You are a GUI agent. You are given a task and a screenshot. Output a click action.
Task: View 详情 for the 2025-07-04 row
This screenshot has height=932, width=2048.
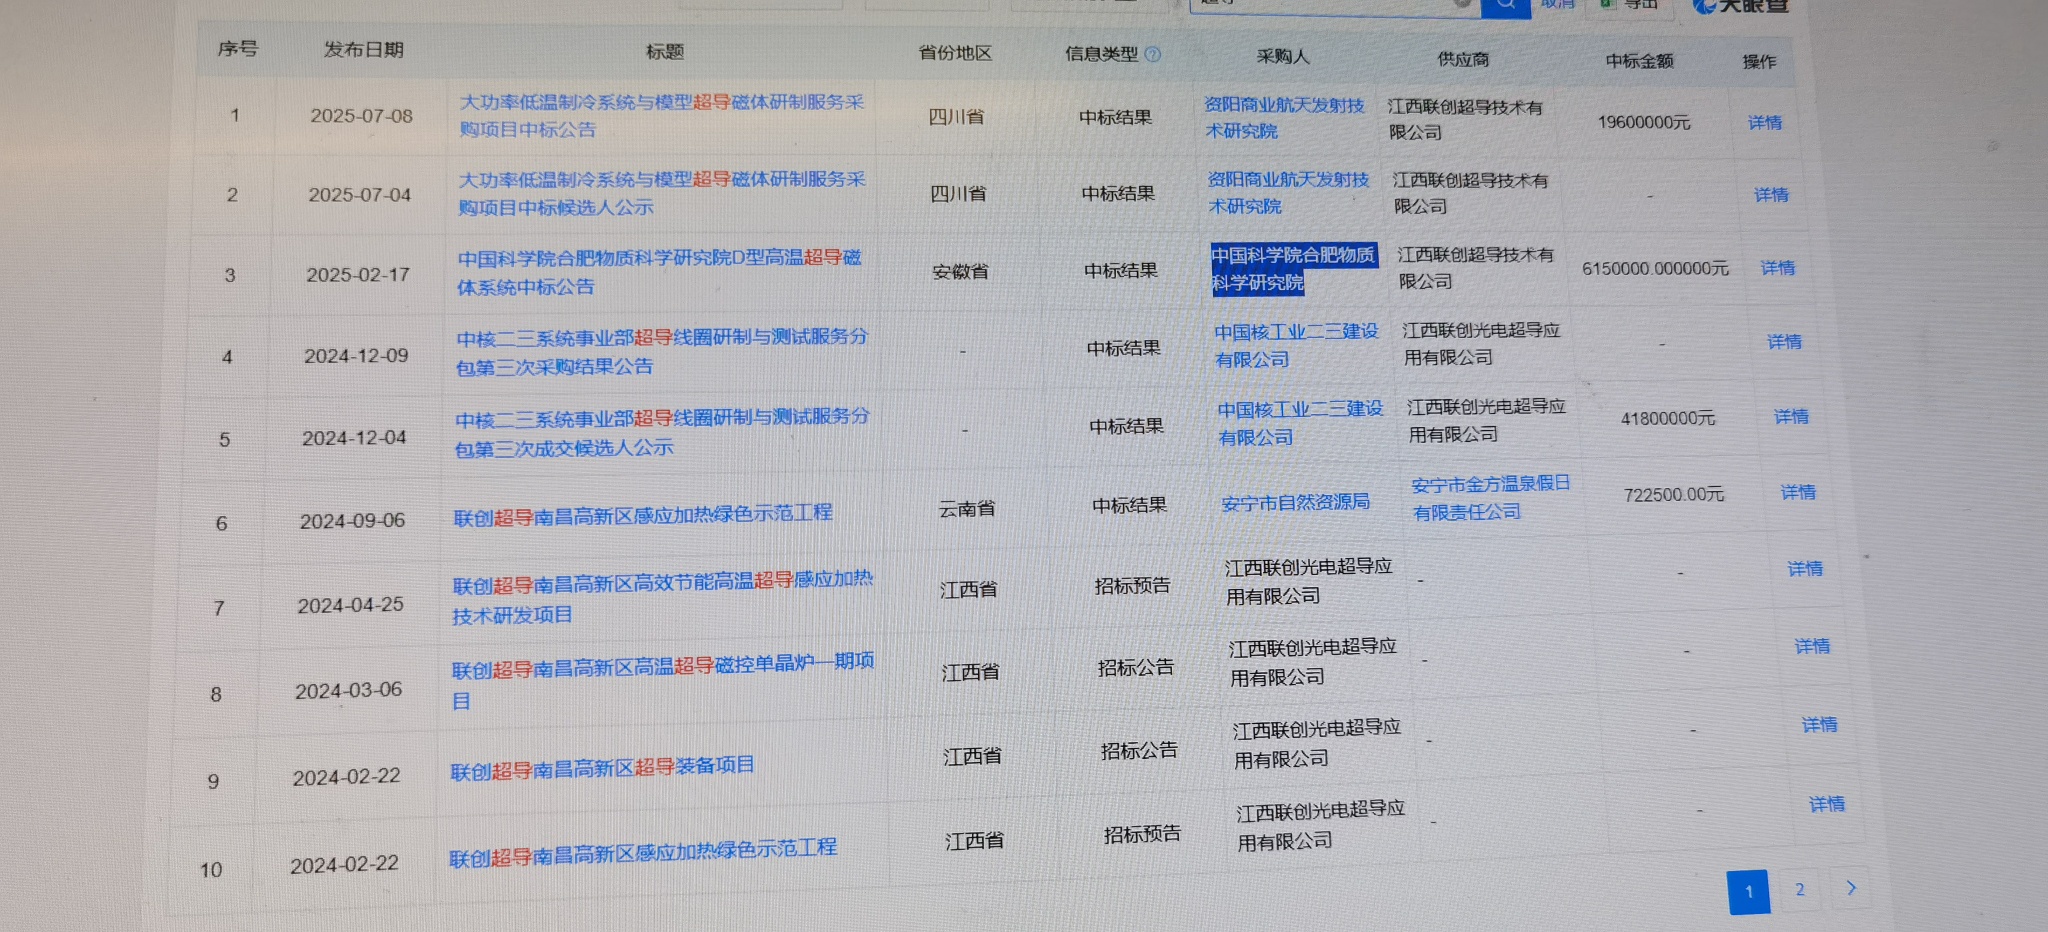pos(1771,195)
